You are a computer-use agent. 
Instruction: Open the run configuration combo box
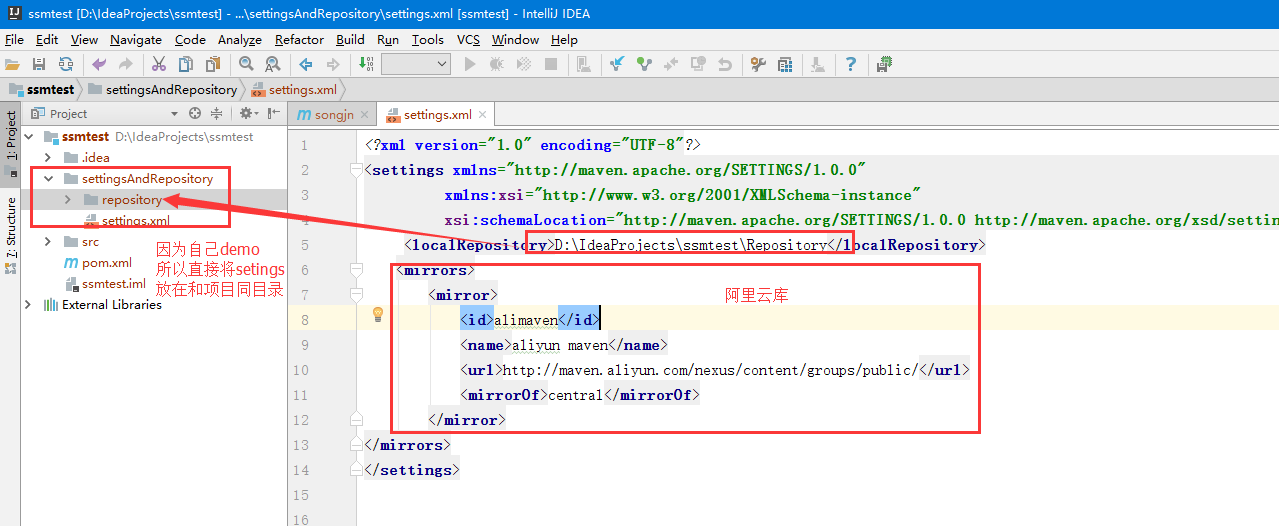(x=416, y=64)
